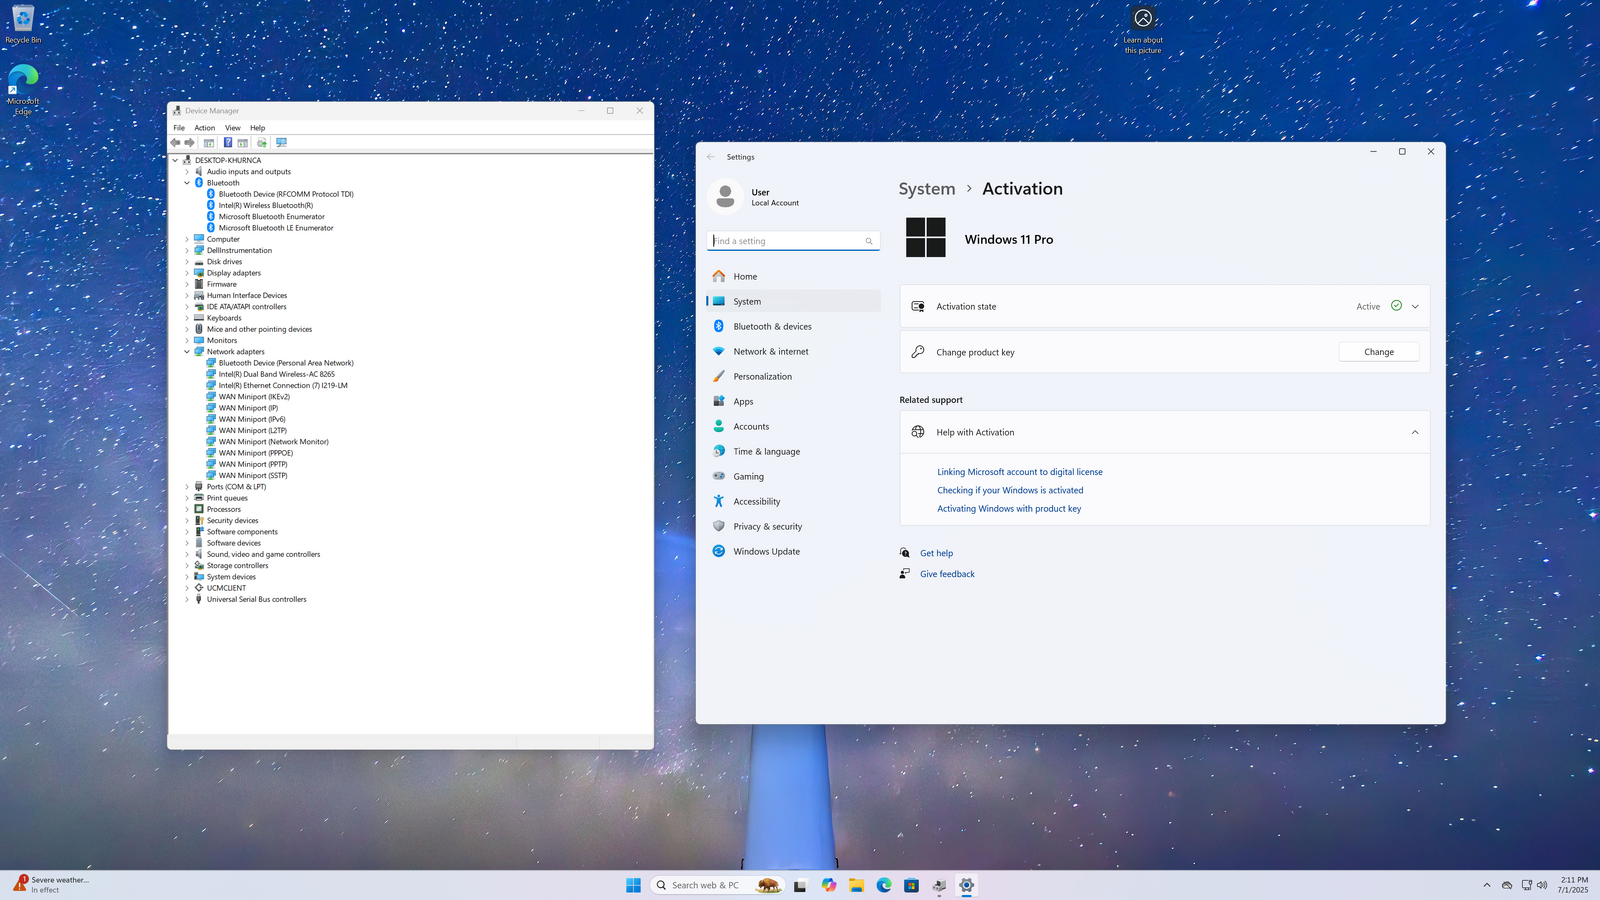
Task: Select System in the Settings sidebar
Action: (794, 301)
